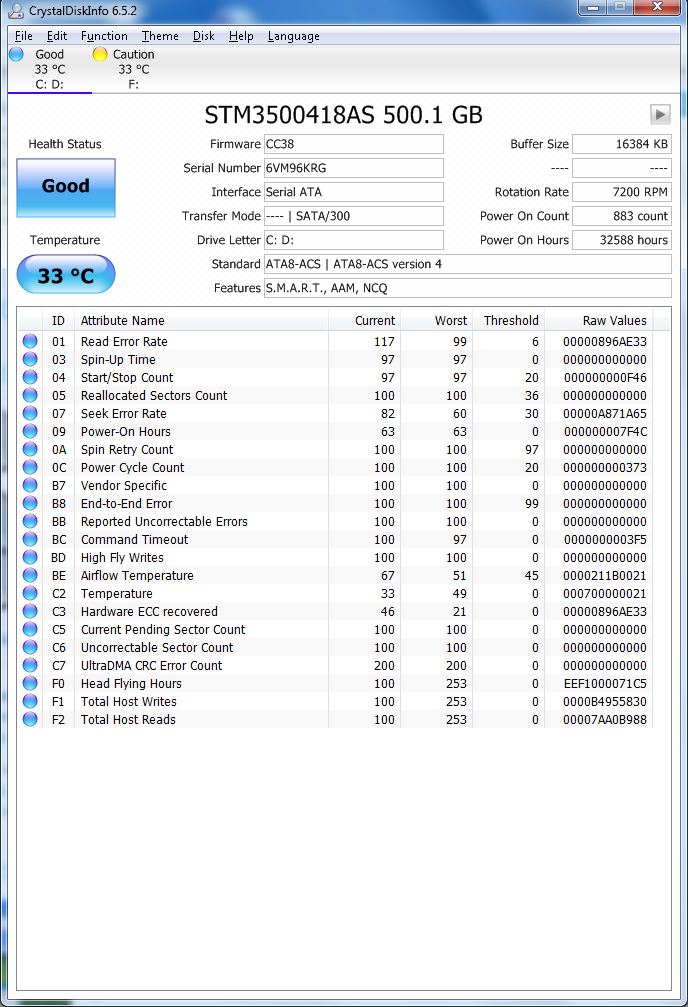The image size is (688, 1007).
Task: Click the Transfer Mode field SATA/300
Action: click(x=354, y=216)
